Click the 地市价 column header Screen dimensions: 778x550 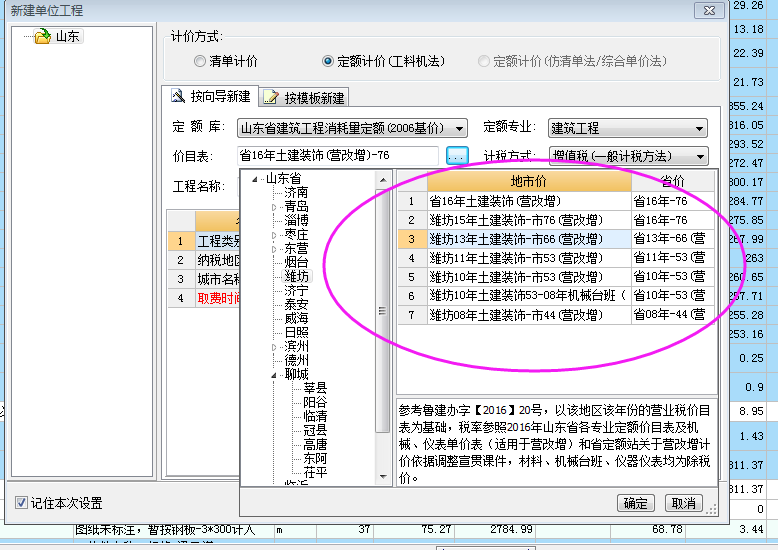pos(529,182)
